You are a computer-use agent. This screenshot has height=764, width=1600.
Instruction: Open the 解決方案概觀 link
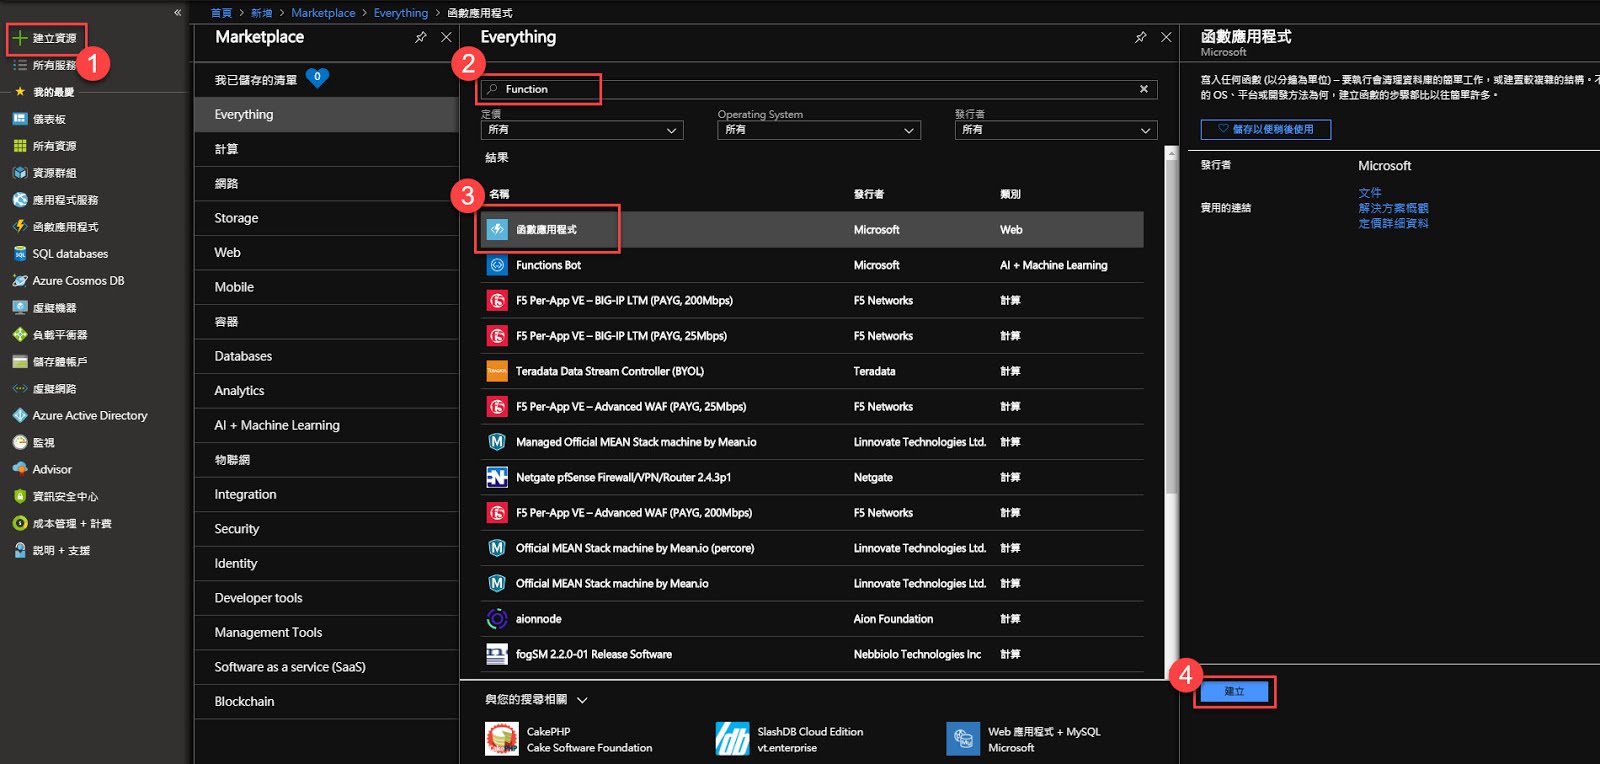1393,208
